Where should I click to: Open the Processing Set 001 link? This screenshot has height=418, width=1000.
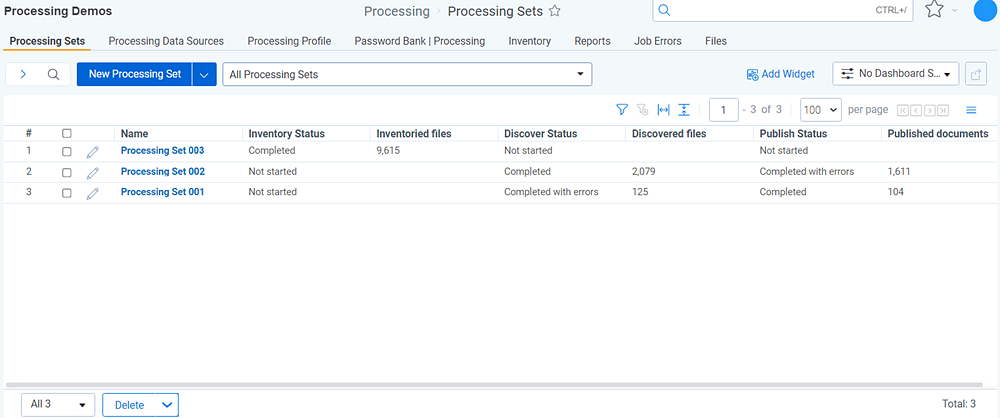[163, 191]
